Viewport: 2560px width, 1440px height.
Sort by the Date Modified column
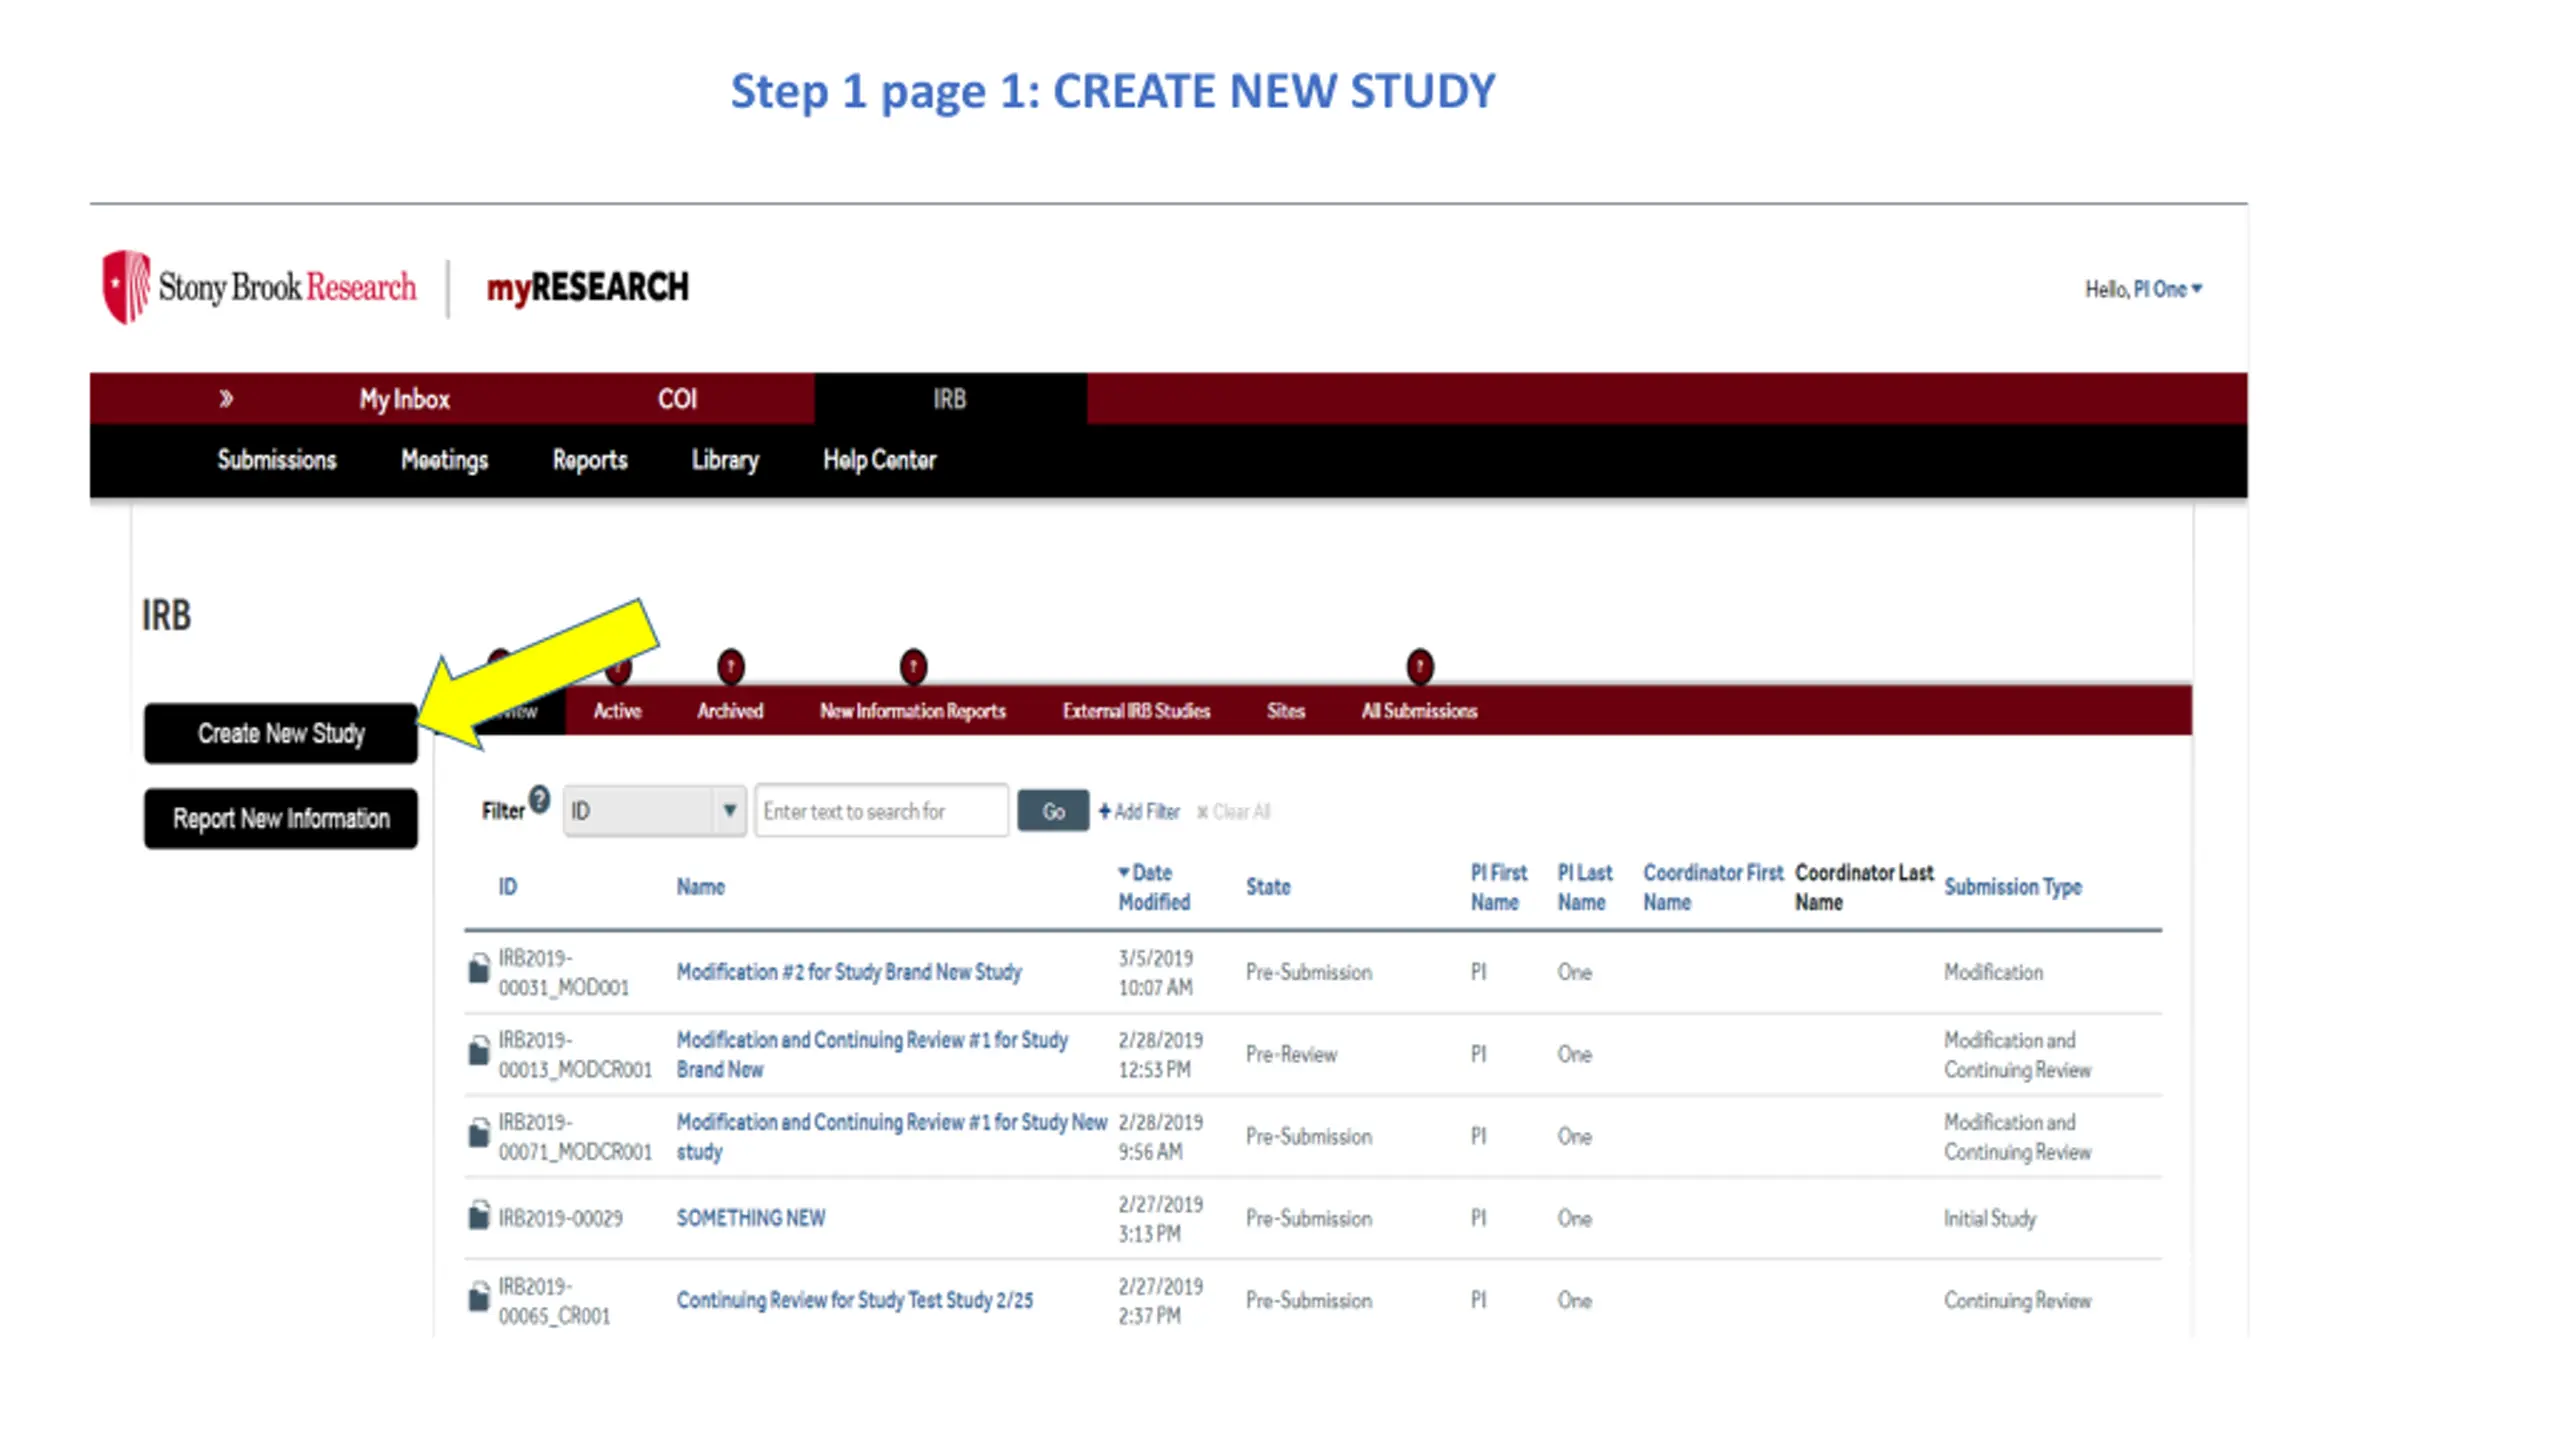click(x=1154, y=887)
